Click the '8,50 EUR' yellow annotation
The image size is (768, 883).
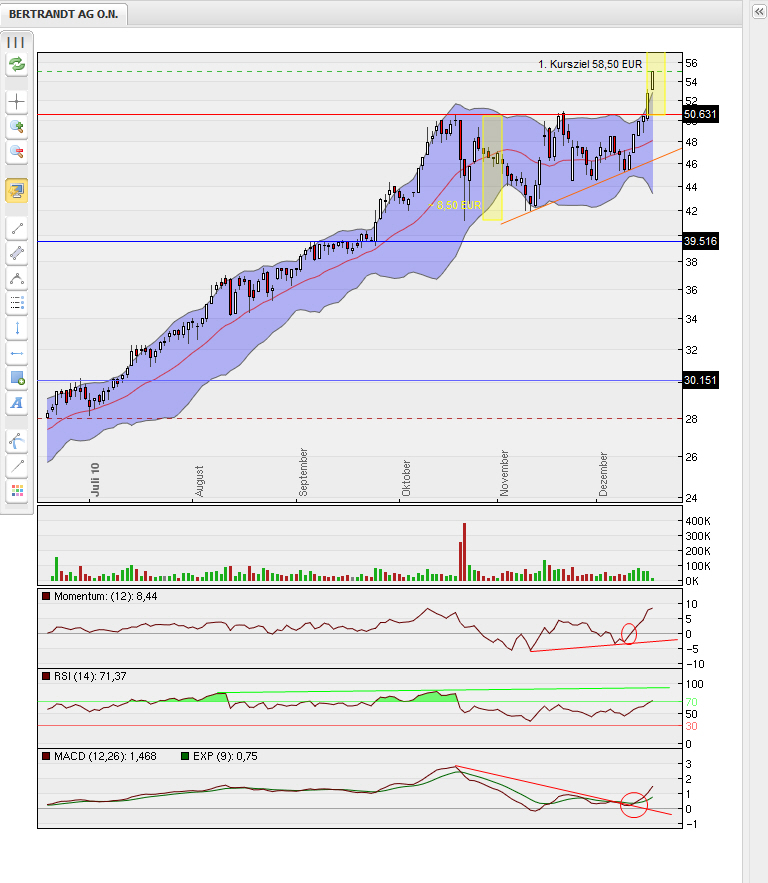pyautogui.click(x=458, y=205)
